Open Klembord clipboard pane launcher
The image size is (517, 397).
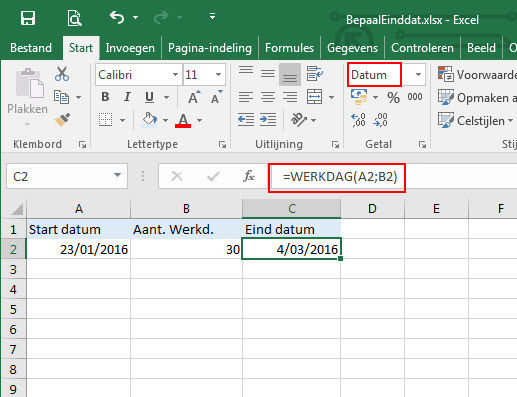[x=82, y=145]
